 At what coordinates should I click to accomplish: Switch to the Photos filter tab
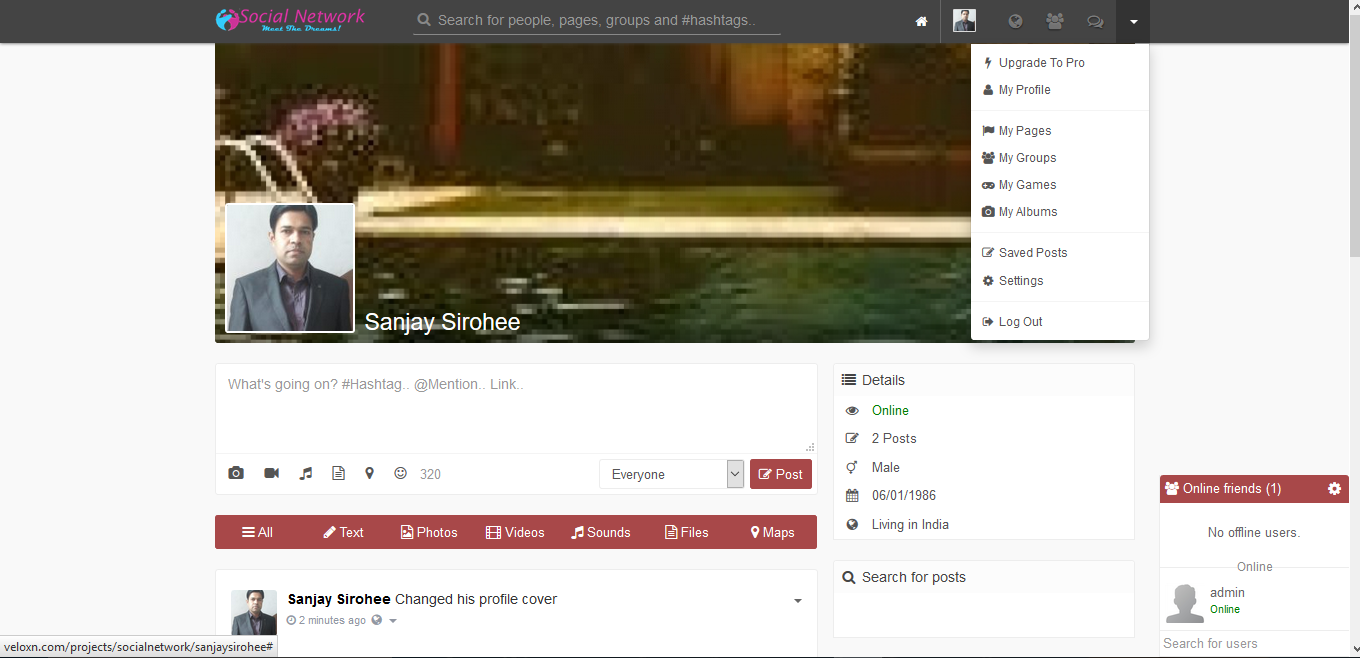point(429,532)
